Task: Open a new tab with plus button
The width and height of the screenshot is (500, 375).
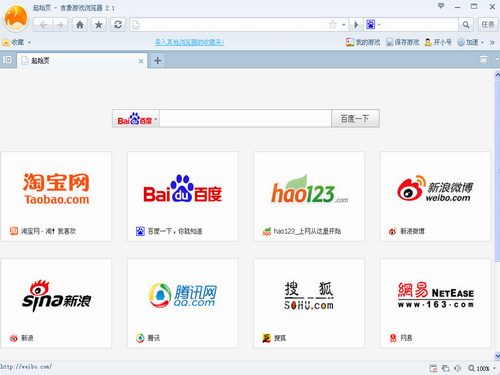Action: [x=158, y=60]
